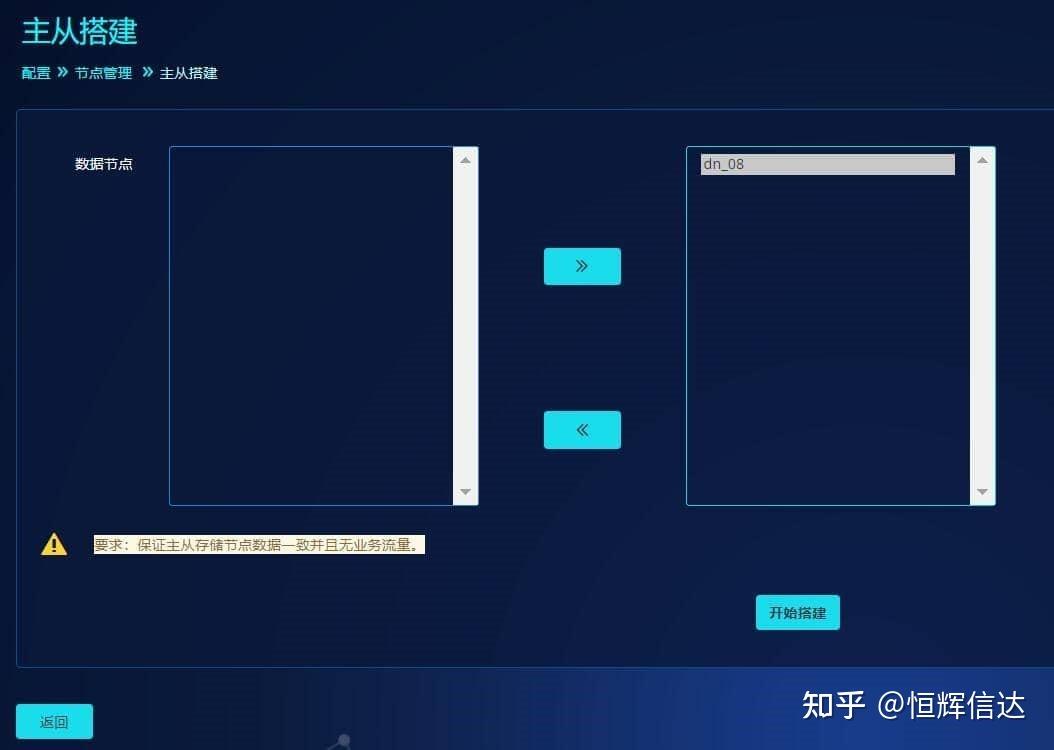Click the 主从搭建 page title
The height and width of the screenshot is (750, 1054).
click(x=78, y=32)
